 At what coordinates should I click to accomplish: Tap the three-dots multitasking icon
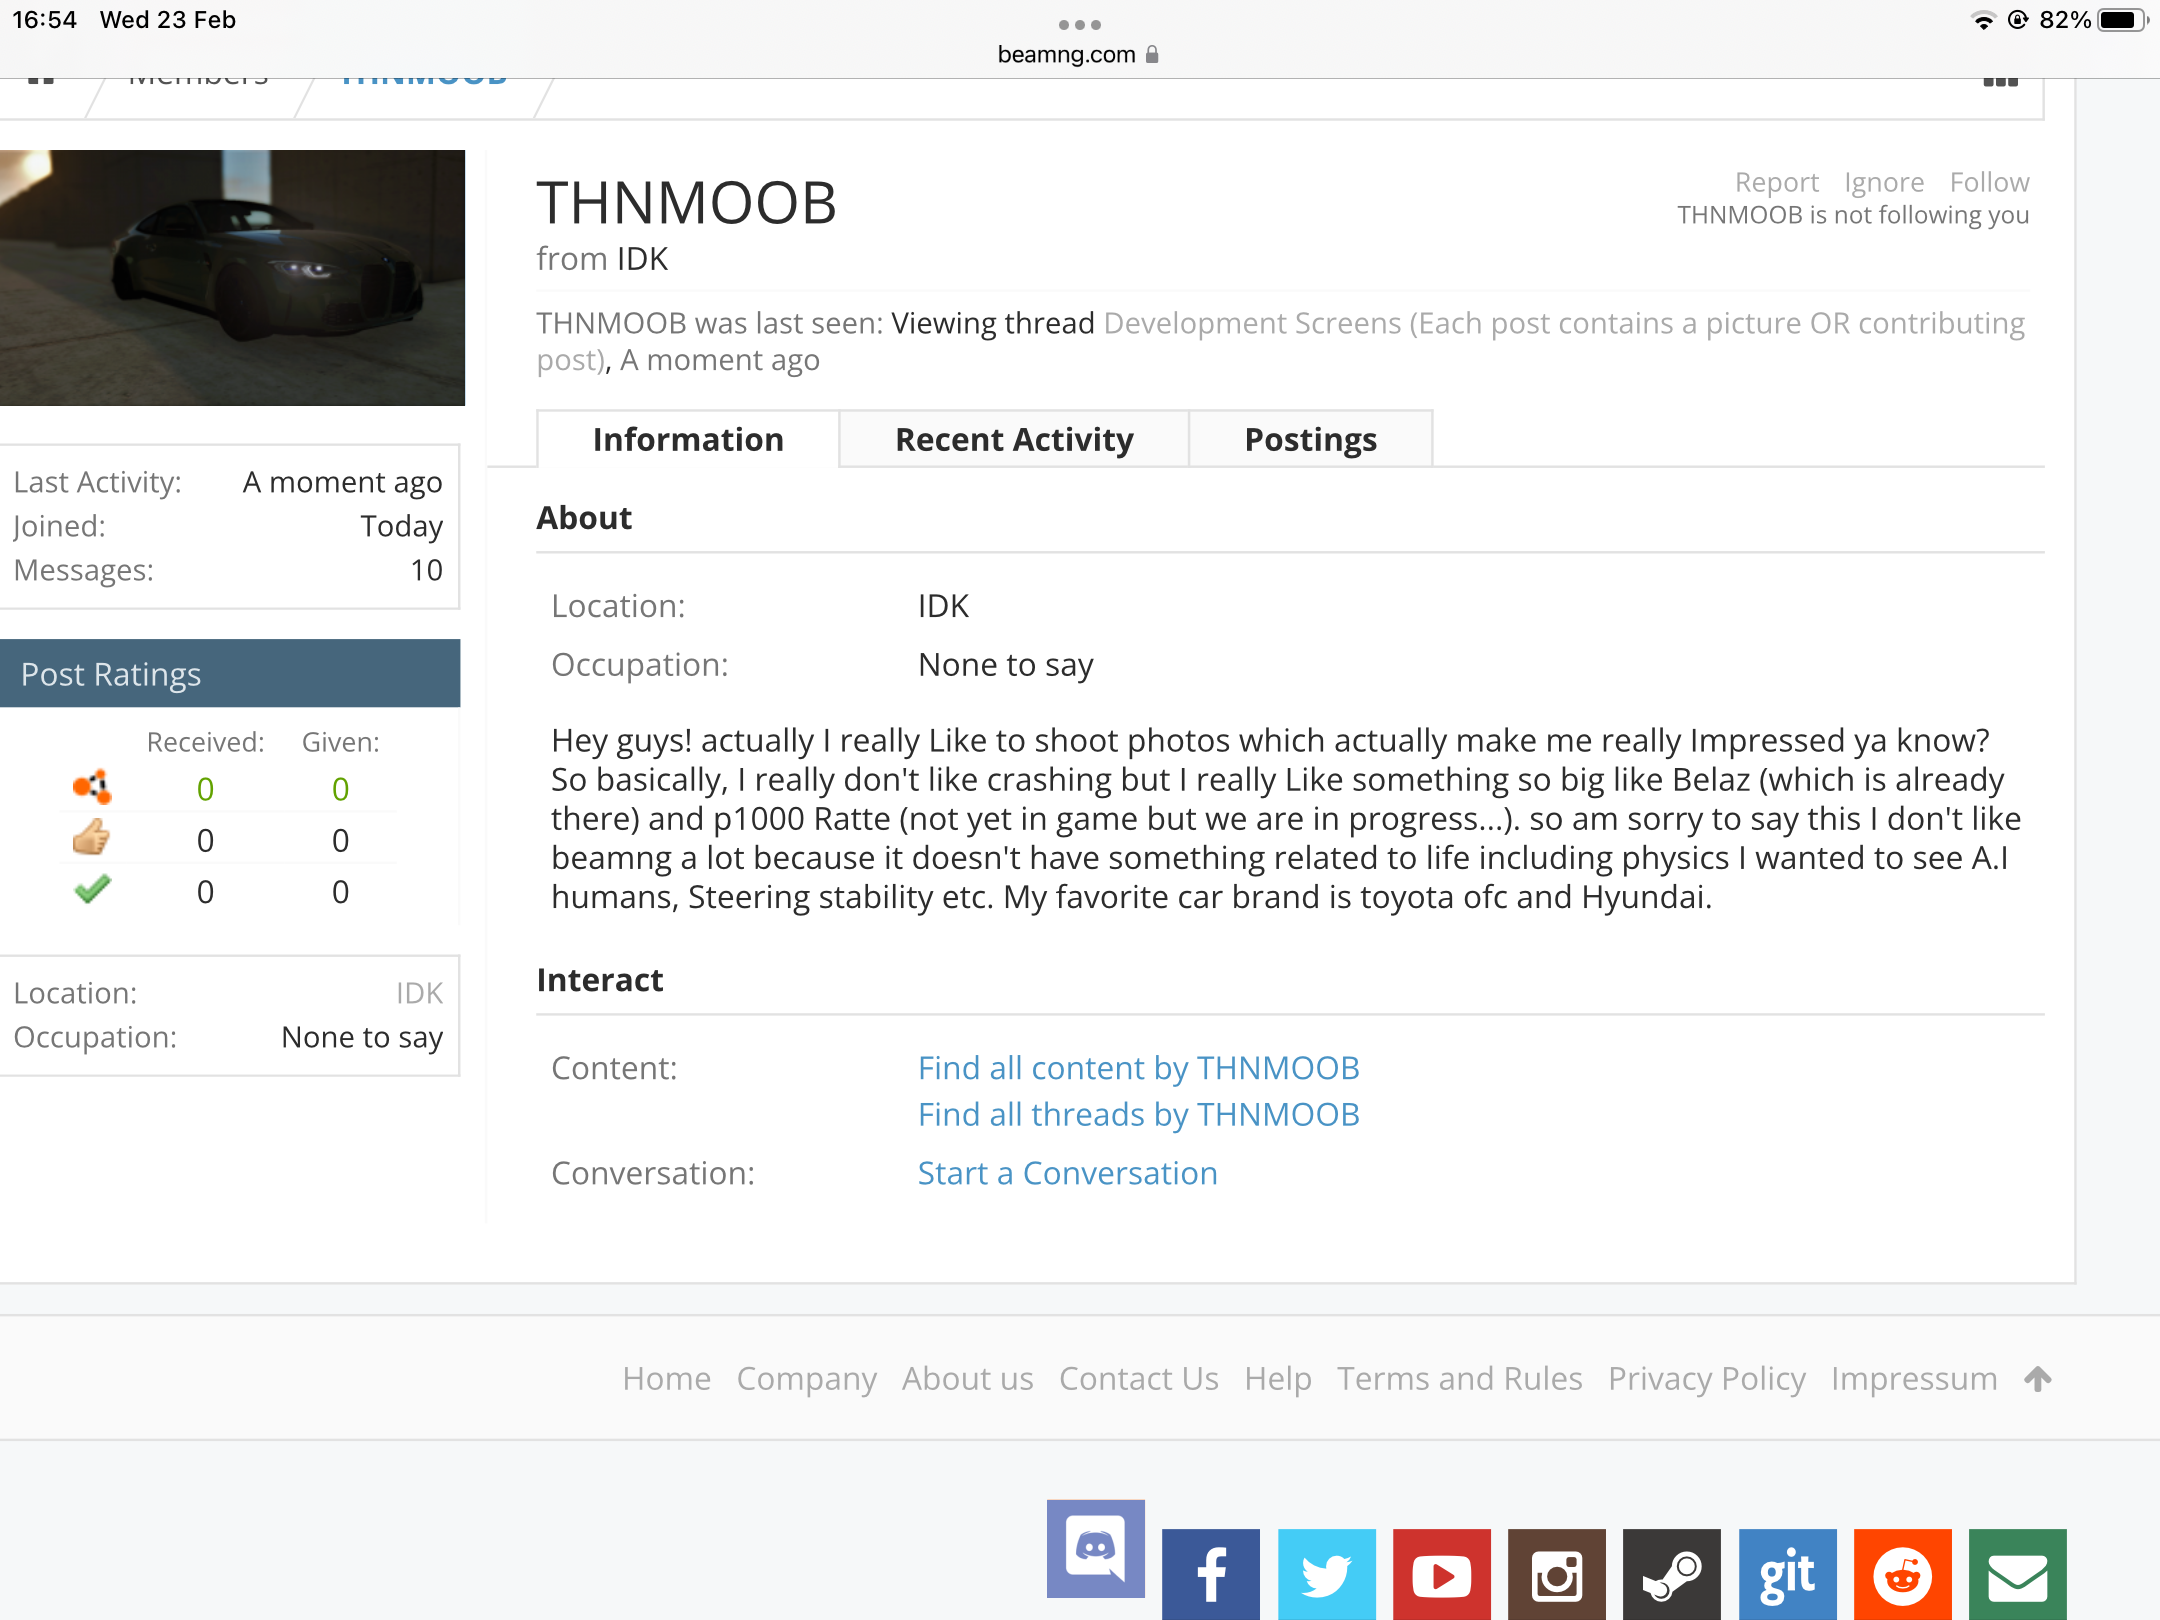(1080, 24)
